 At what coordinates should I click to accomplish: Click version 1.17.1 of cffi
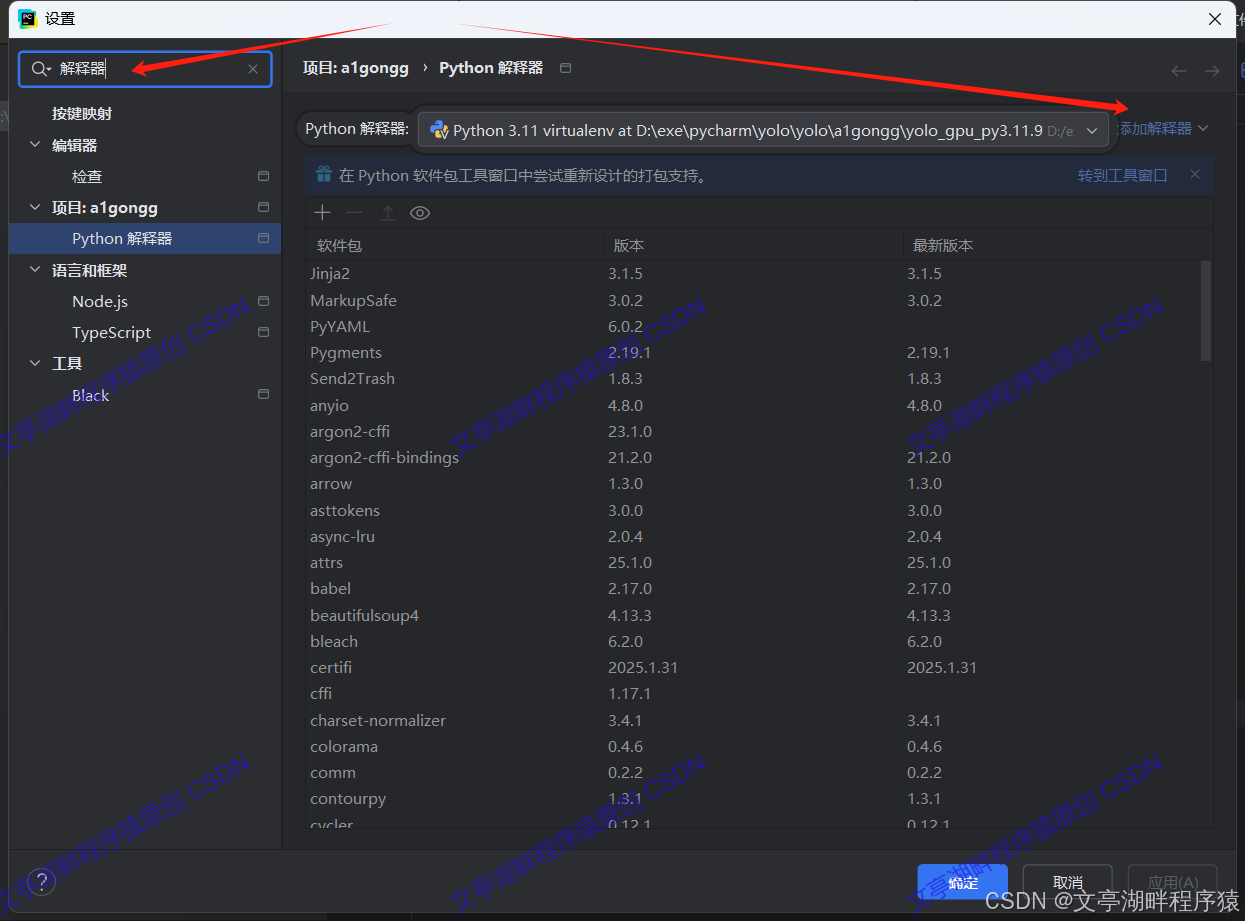[629, 693]
